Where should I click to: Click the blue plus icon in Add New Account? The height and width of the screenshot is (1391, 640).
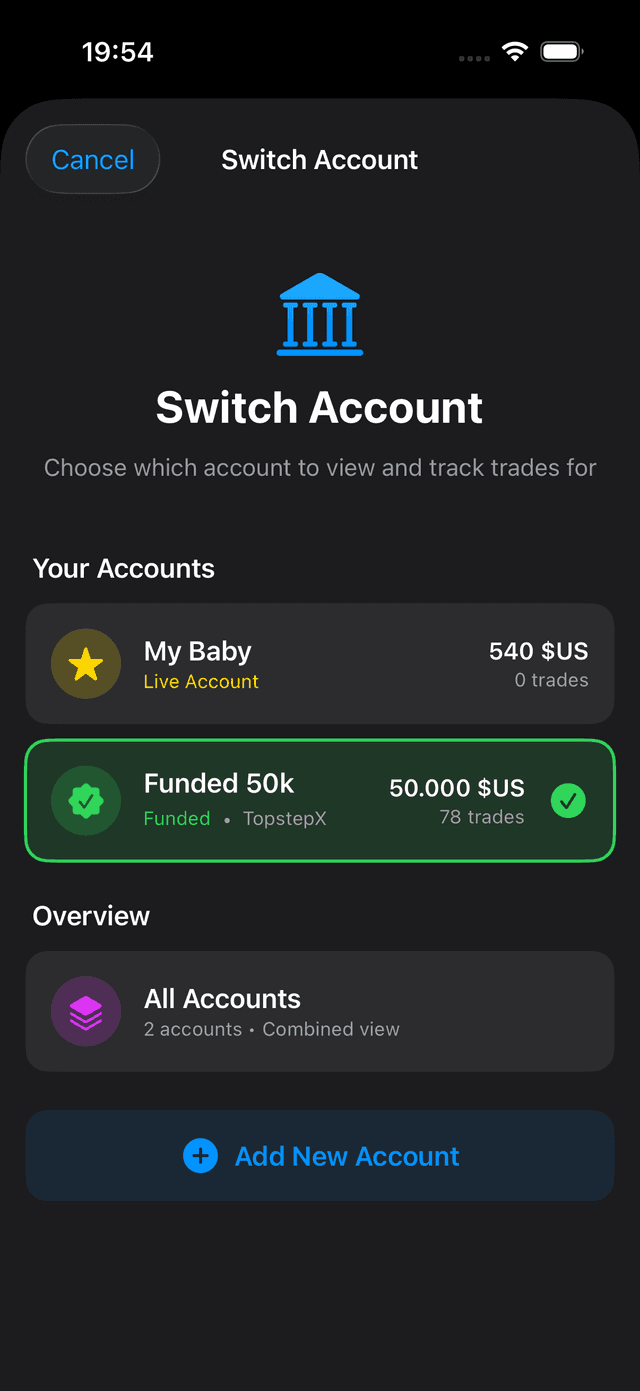200,1155
